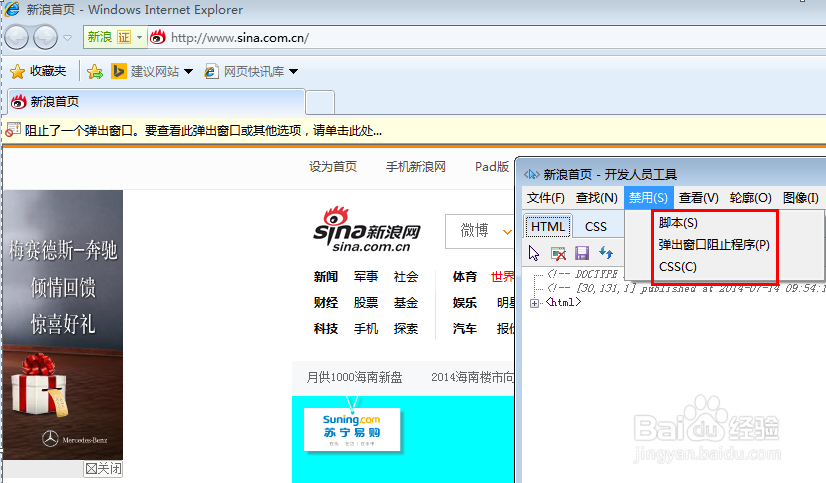Open the Pad版 link

tap(491, 167)
